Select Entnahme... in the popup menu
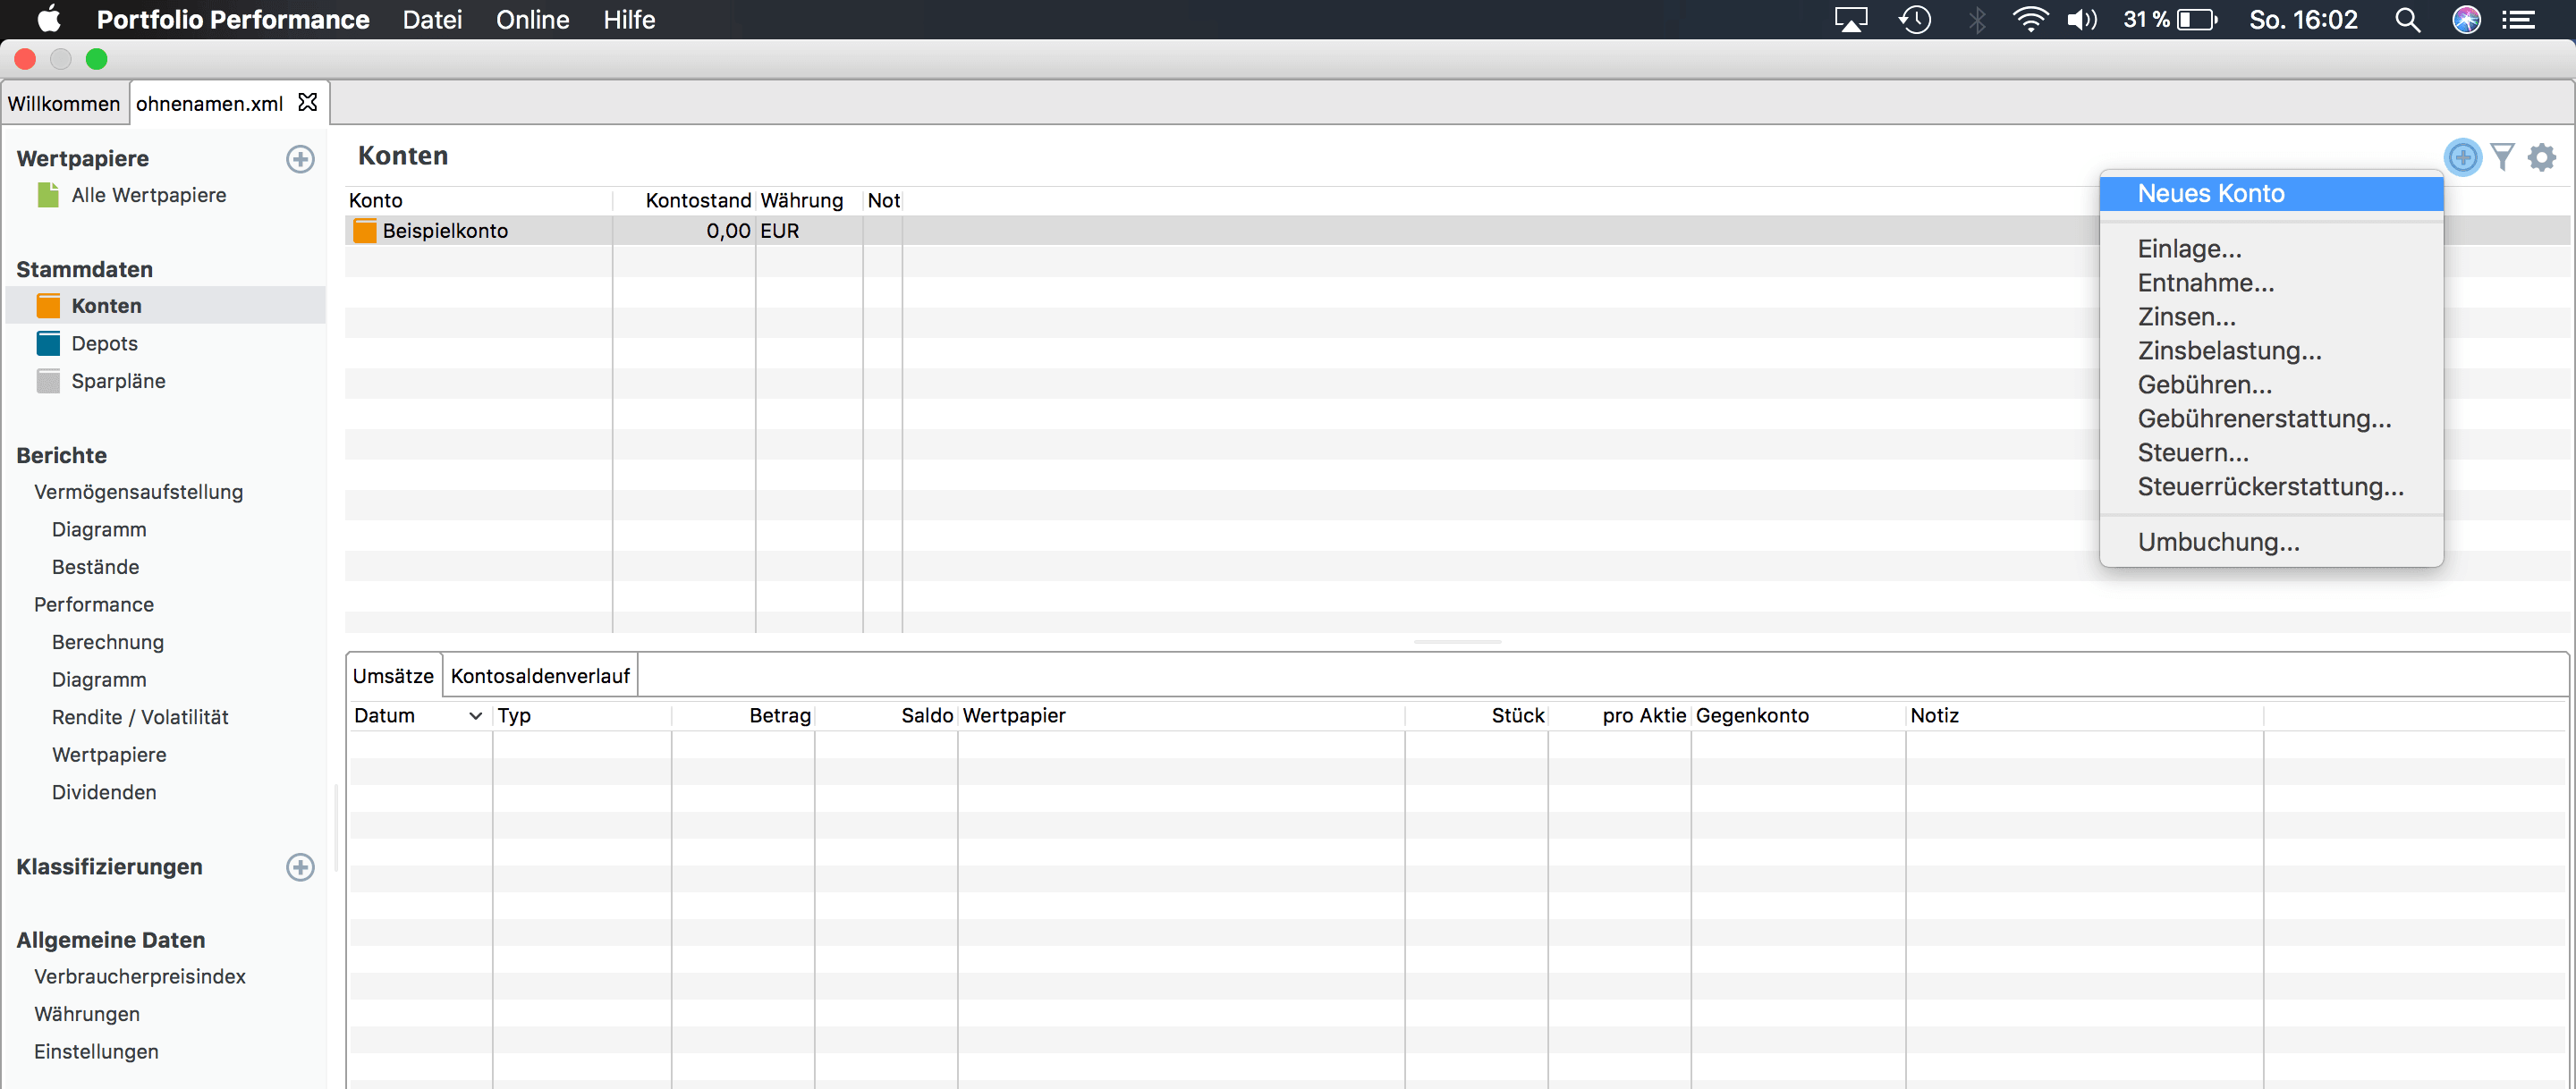Viewport: 2576px width, 1089px height. click(2271, 282)
